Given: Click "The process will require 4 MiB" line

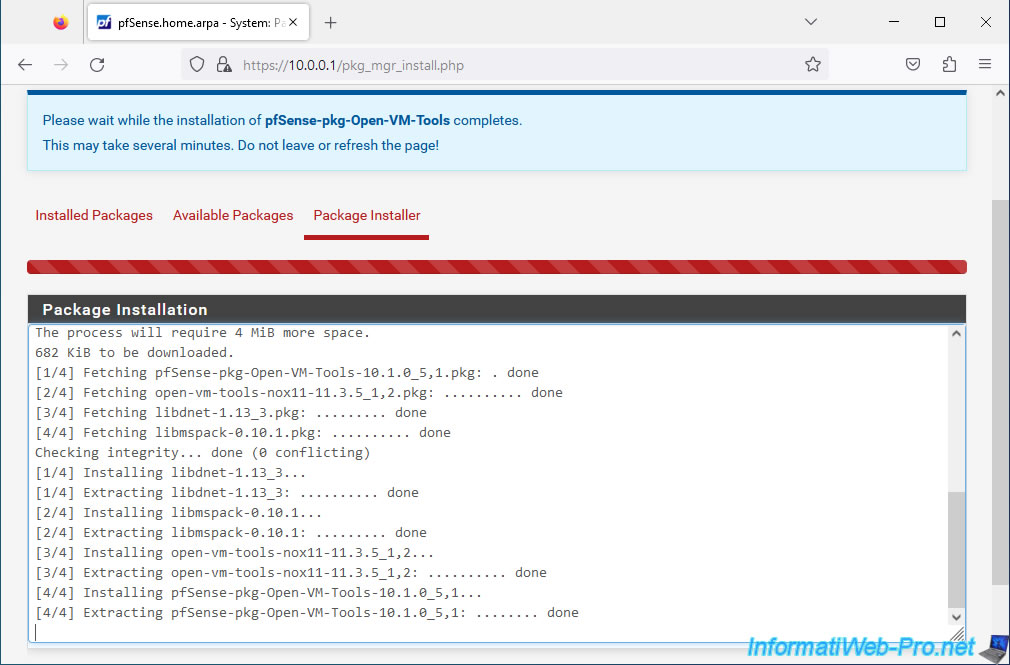Looking at the screenshot, I should pyautogui.click(x=203, y=332).
